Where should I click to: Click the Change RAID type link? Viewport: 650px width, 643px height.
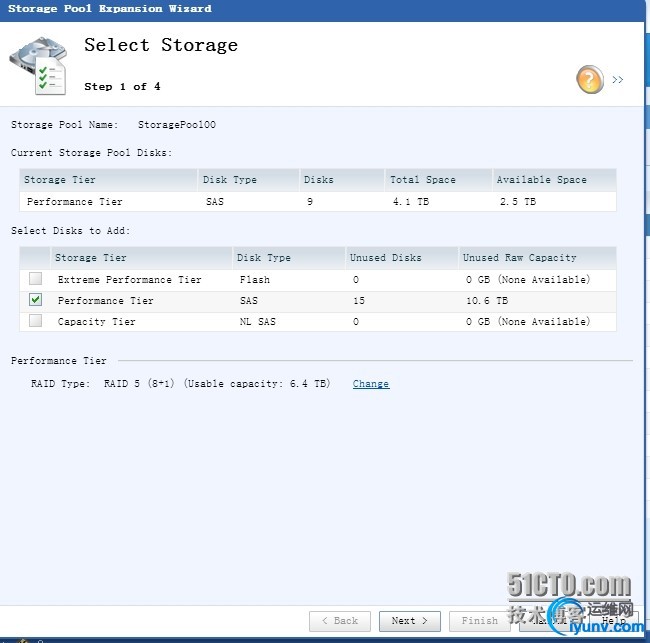tap(371, 384)
